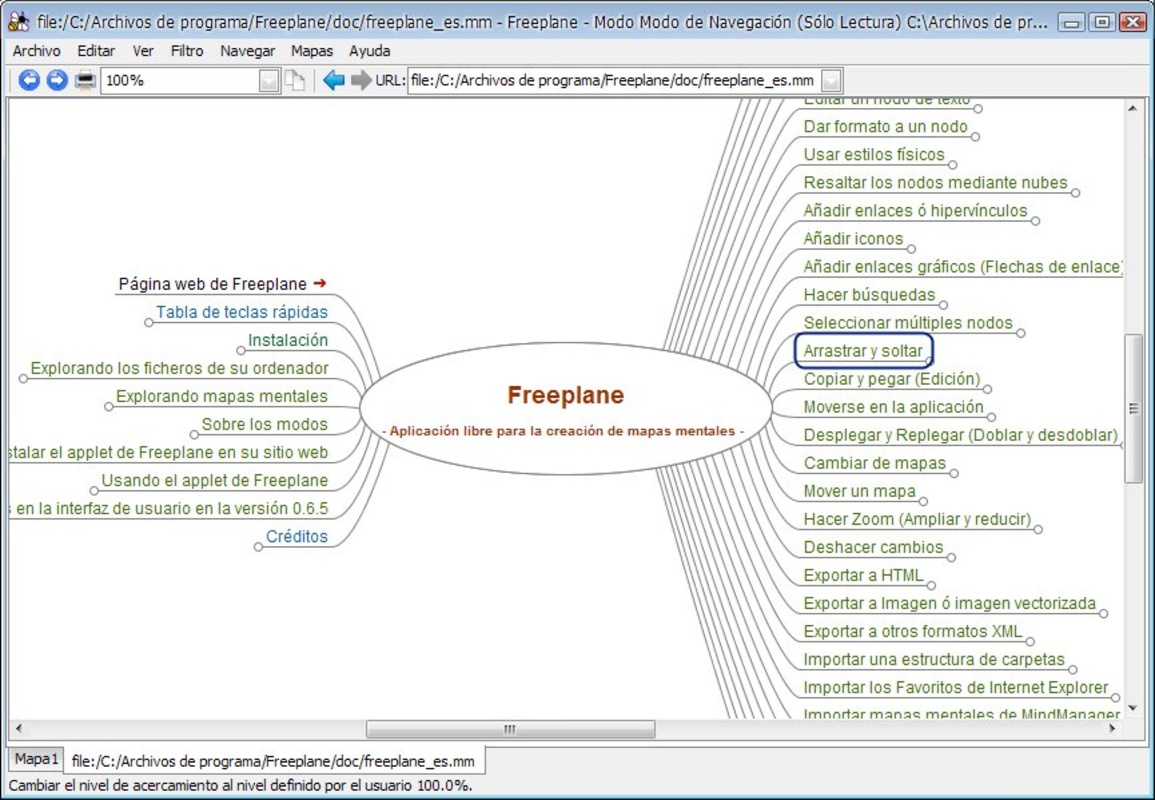Click the gray right arrow before URL
Viewport: 1155px width, 800px height.
click(361, 80)
